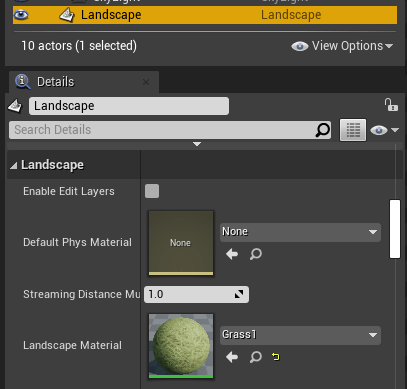The height and width of the screenshot is (389, 407).
Task: Click the Default Phys Material label
Action: pyautogui.click(x=77, y=242)
